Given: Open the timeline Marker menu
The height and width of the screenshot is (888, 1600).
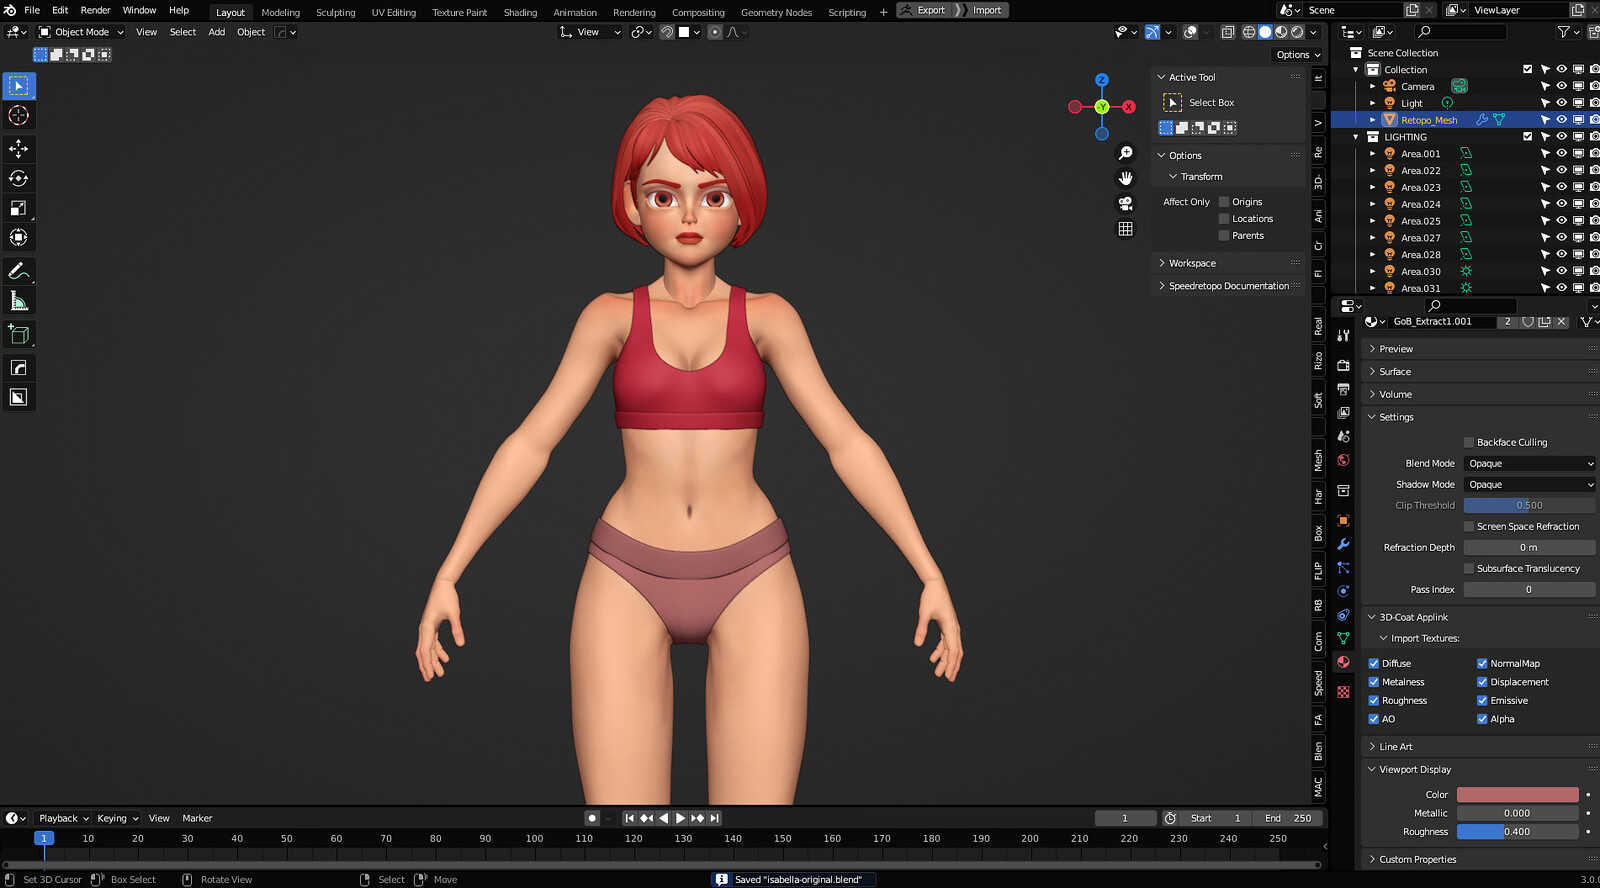Looking at the screenshot, I should [x=197, y=818].
